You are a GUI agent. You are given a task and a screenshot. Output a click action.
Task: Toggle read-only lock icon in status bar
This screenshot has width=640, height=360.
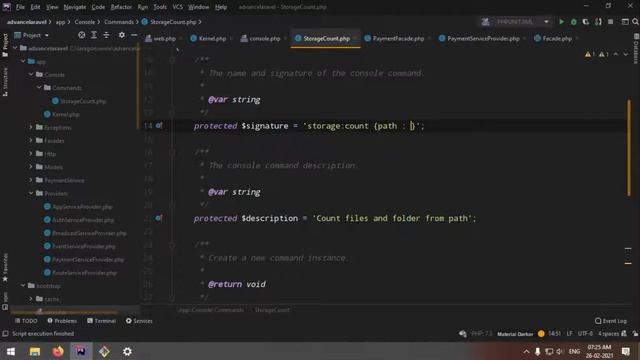click(x=636, y=333)
